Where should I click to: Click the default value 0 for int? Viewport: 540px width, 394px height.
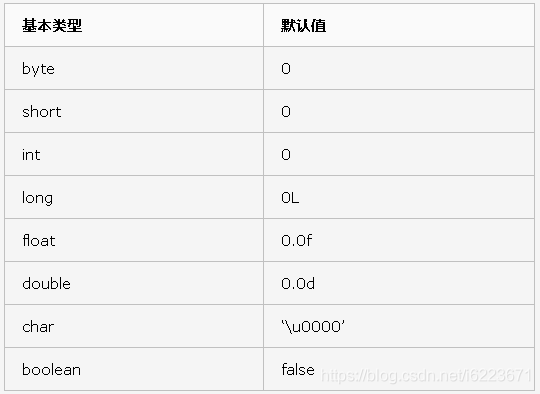point(286,155)
